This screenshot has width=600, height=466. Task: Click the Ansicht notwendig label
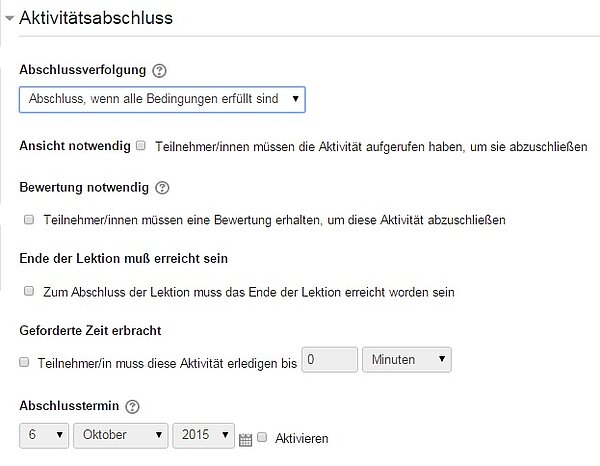[75, 147]
